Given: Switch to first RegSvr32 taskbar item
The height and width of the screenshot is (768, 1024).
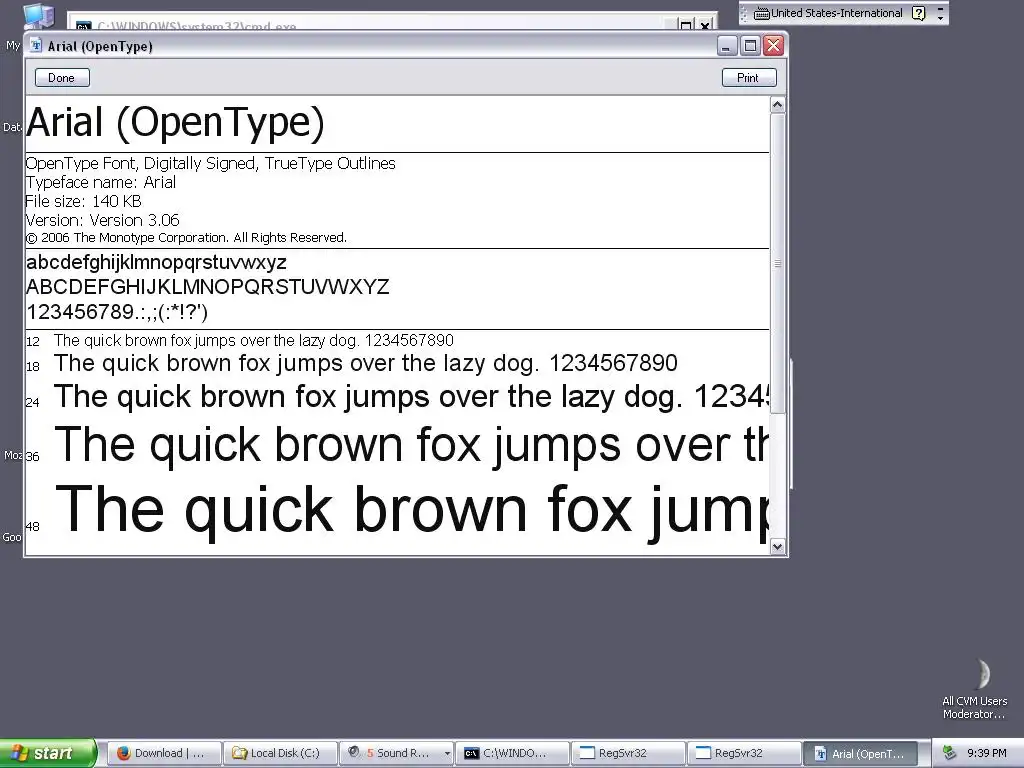Looking at the screenshot, I should 628,753.
